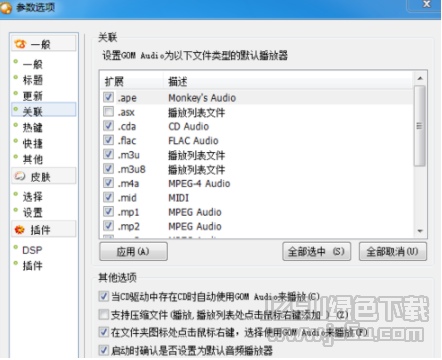Click the 全部选中(S) button
442x360 pixels.
point(316,251)
